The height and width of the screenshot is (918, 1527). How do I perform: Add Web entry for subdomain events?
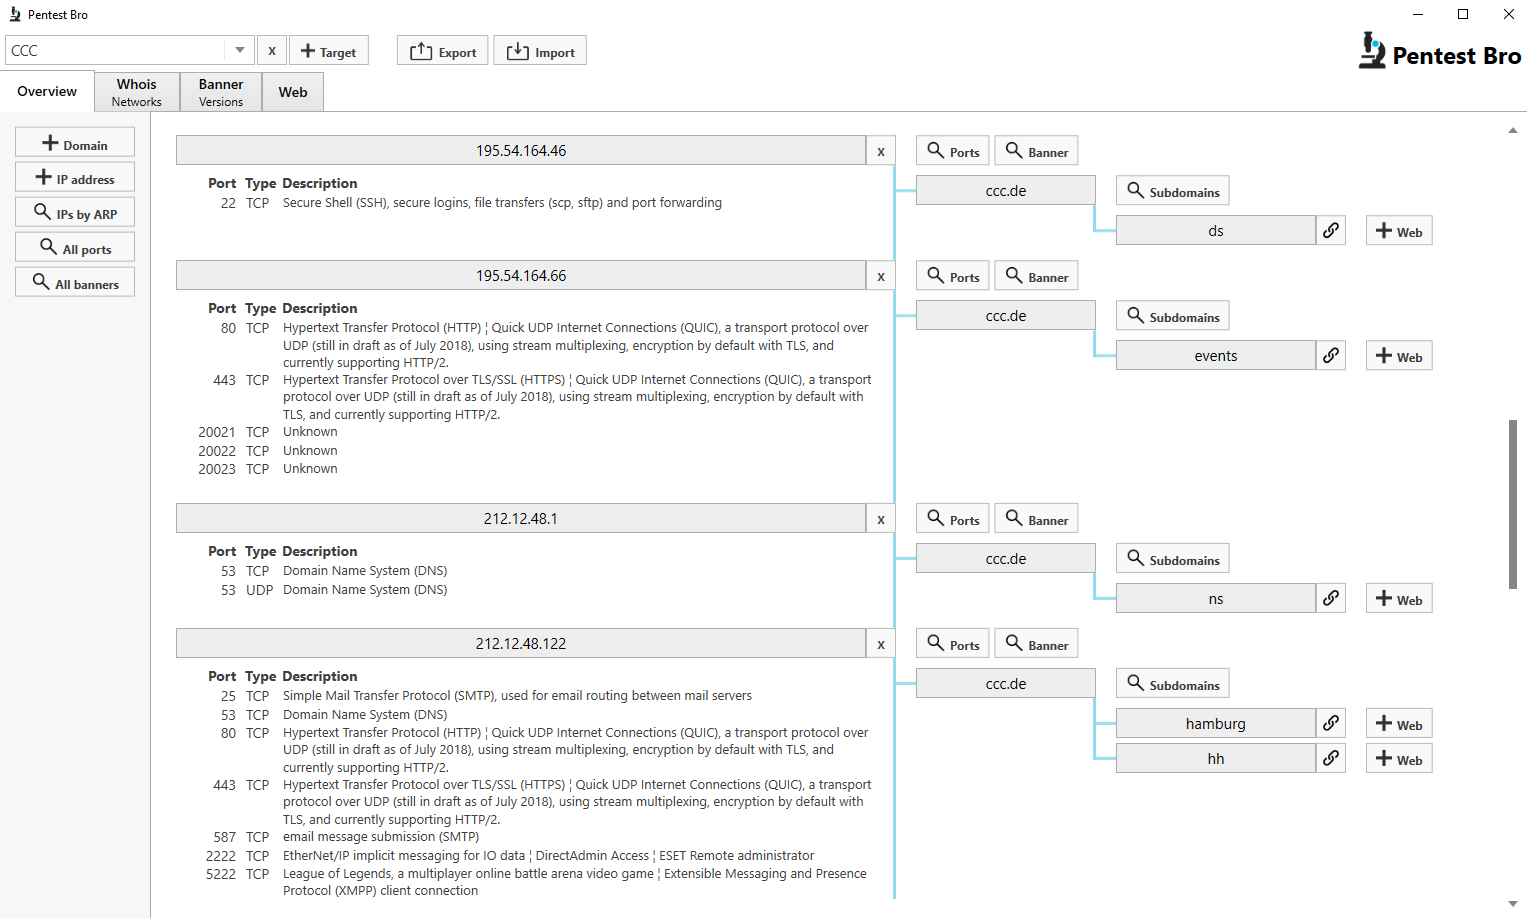tap(1399, 356)
